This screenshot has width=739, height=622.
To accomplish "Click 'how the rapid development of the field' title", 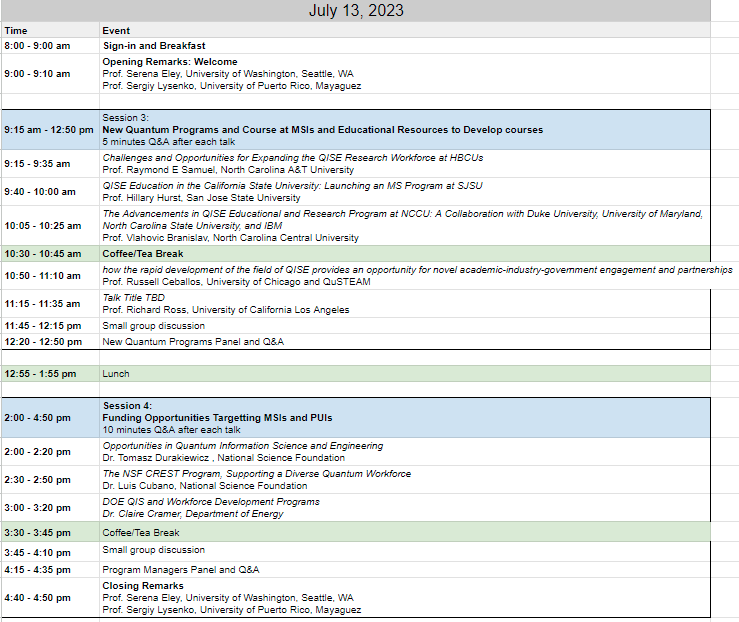I will click(x=418, y=270).
